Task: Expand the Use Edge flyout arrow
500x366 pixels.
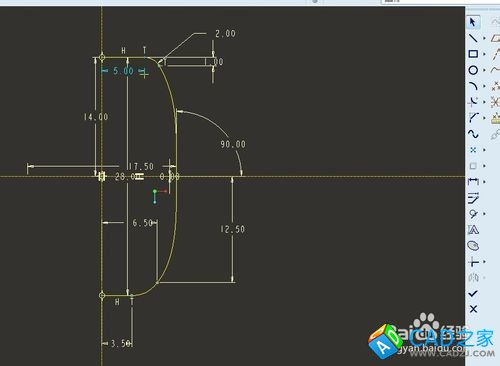Action: [484, 166]
